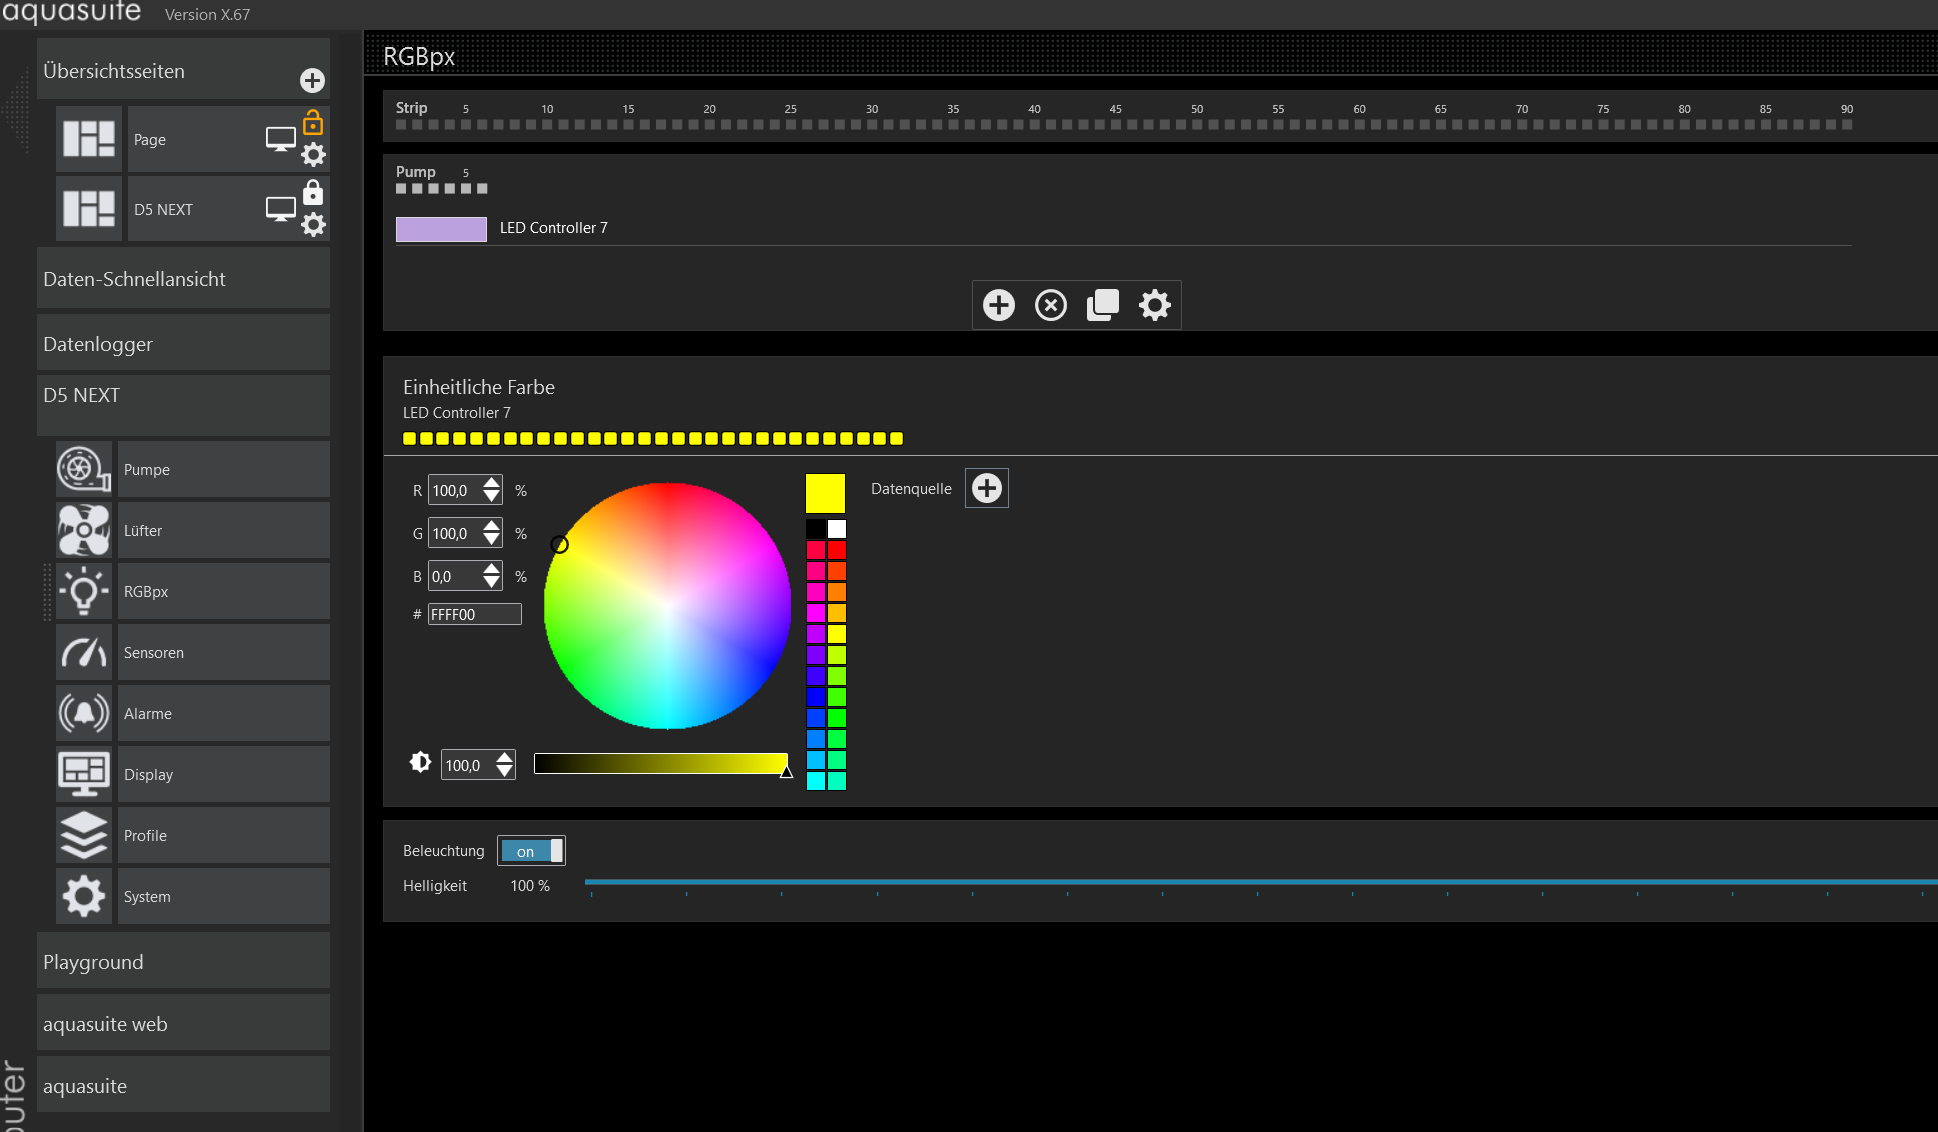Open the Alarme bell icon
Image resolution: width=1938 pixels, height=1132 pixels.
click(x=84, y=713)
